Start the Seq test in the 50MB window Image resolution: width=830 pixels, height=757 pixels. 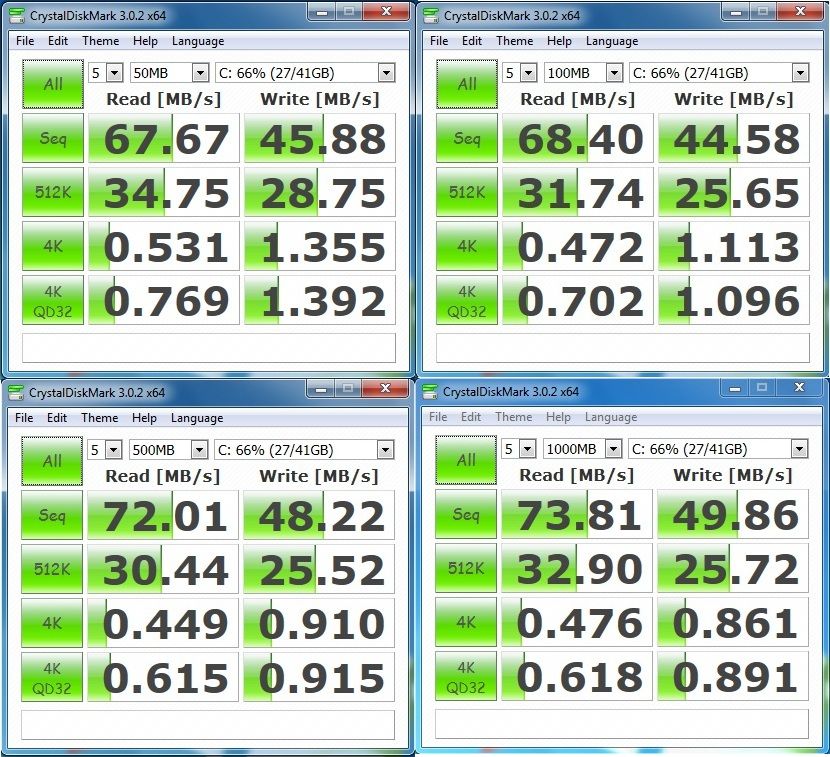click(53, 138)
